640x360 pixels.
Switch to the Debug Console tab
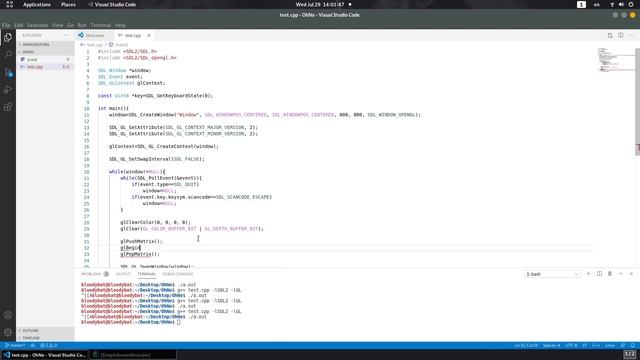(178, 274)
